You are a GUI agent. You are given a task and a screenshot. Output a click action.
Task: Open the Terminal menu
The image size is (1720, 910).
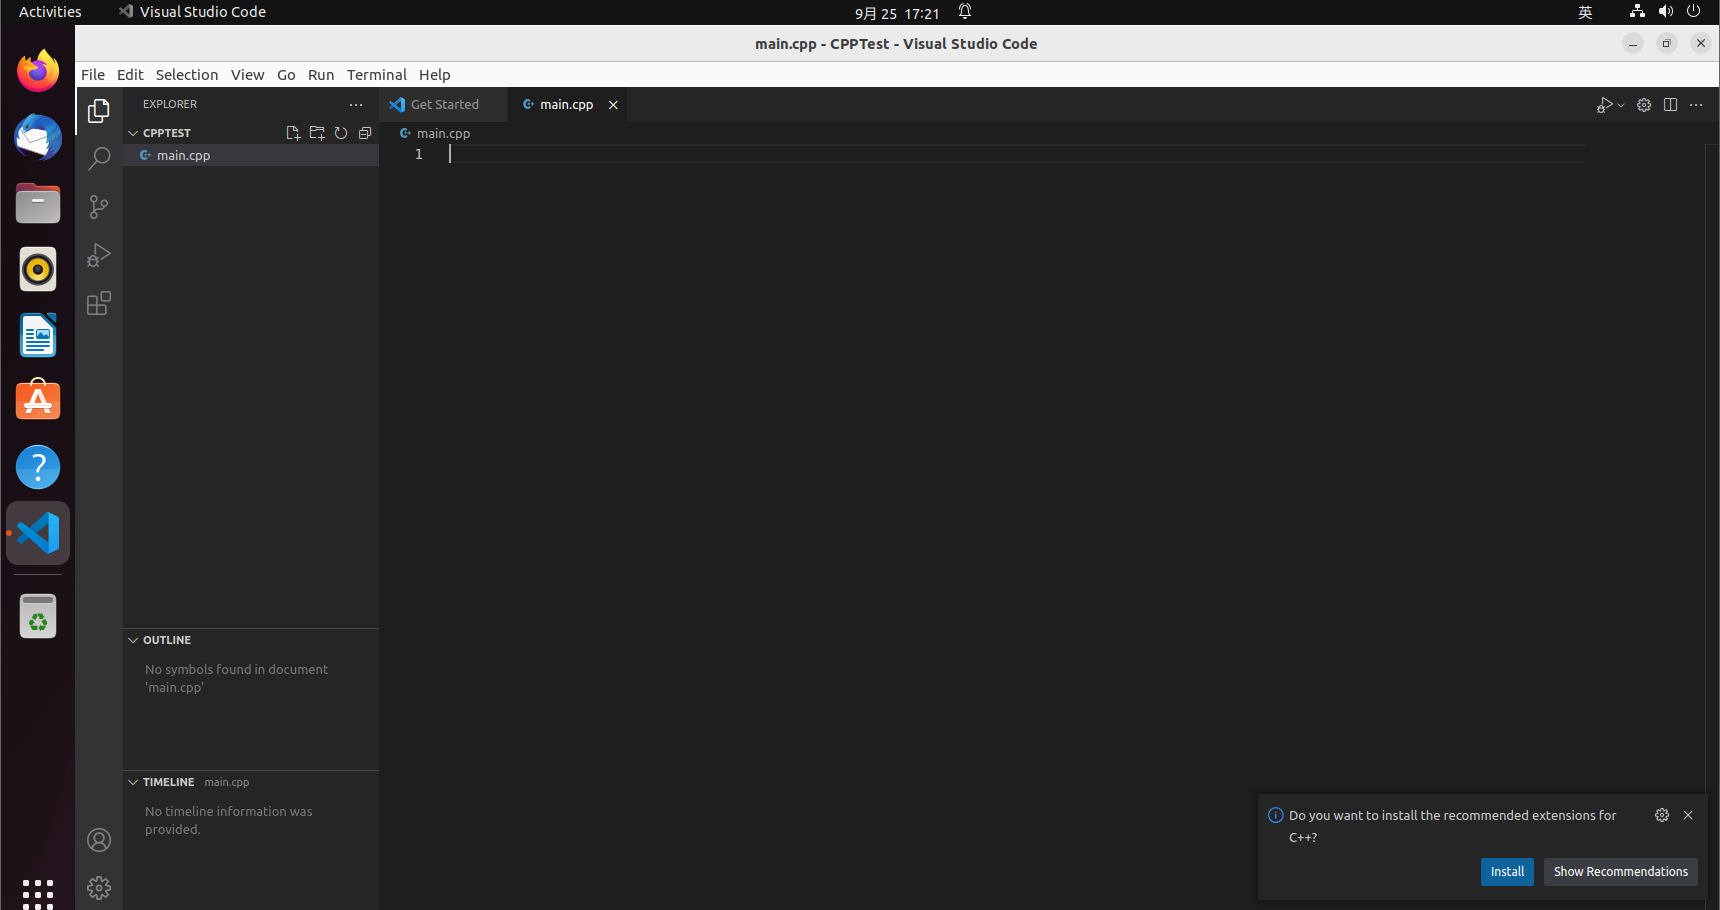point(376,74)
